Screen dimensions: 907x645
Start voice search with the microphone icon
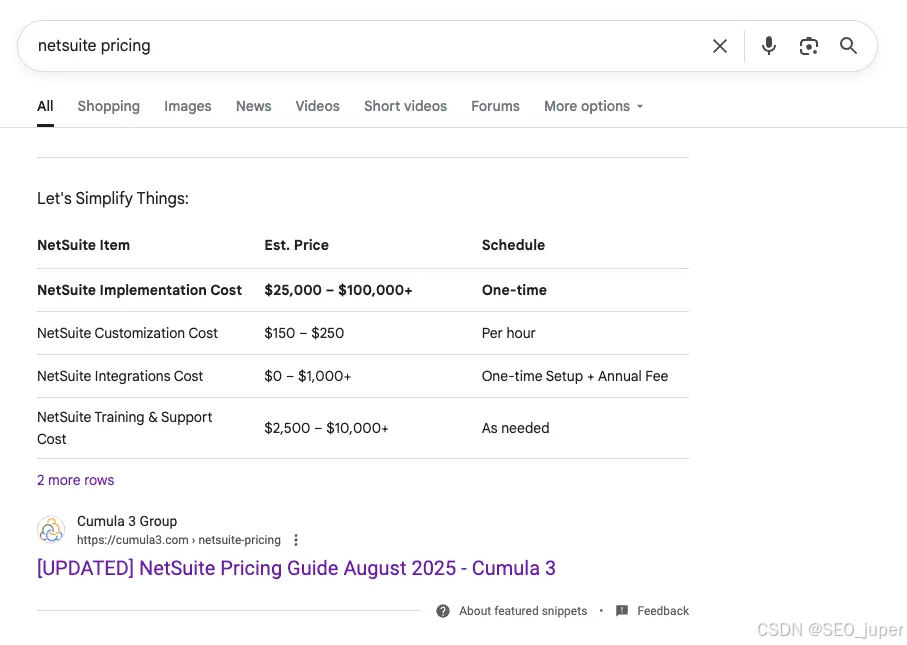tap(769, 46)
